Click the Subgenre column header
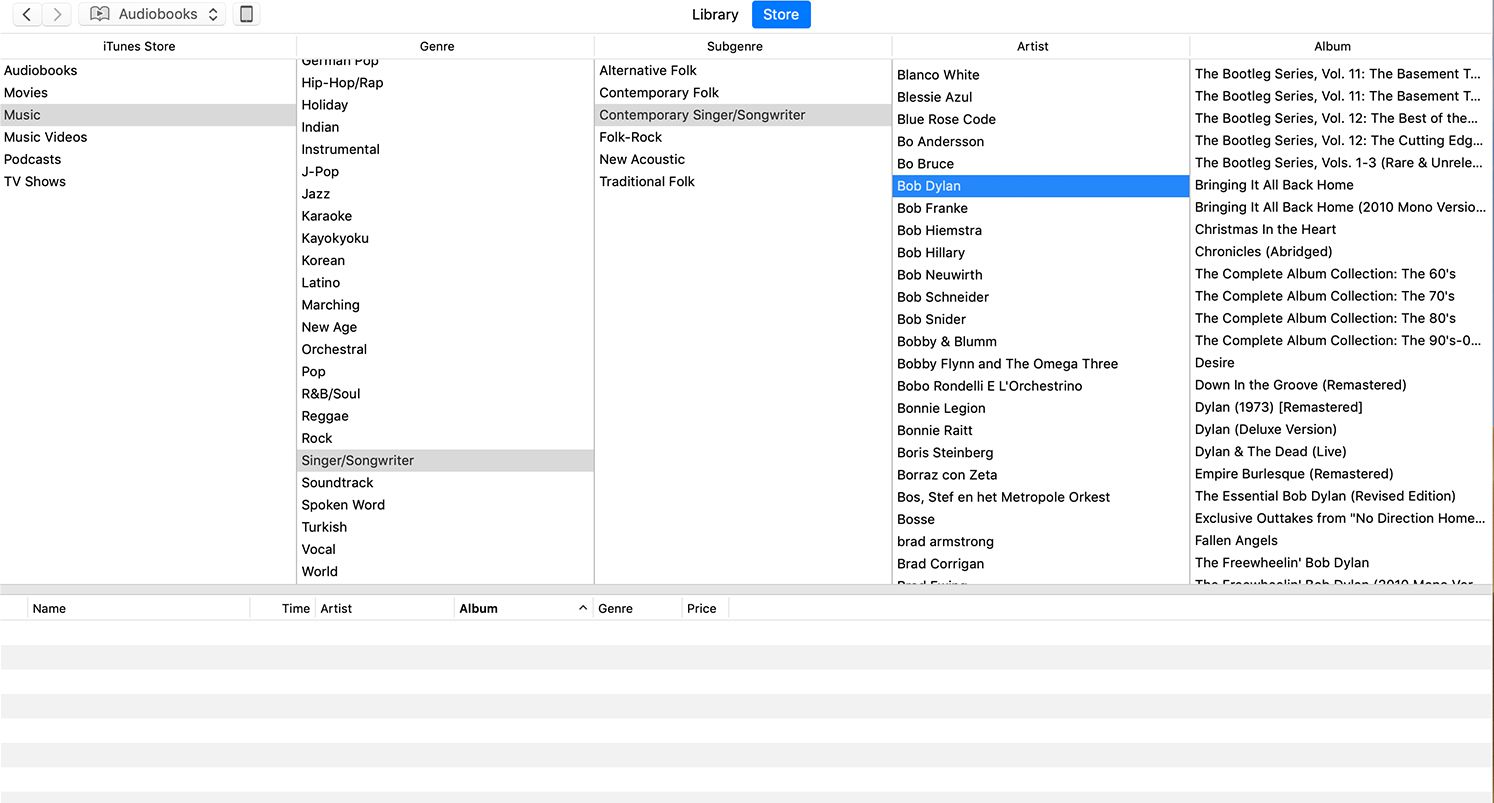 tap(743, 46)
